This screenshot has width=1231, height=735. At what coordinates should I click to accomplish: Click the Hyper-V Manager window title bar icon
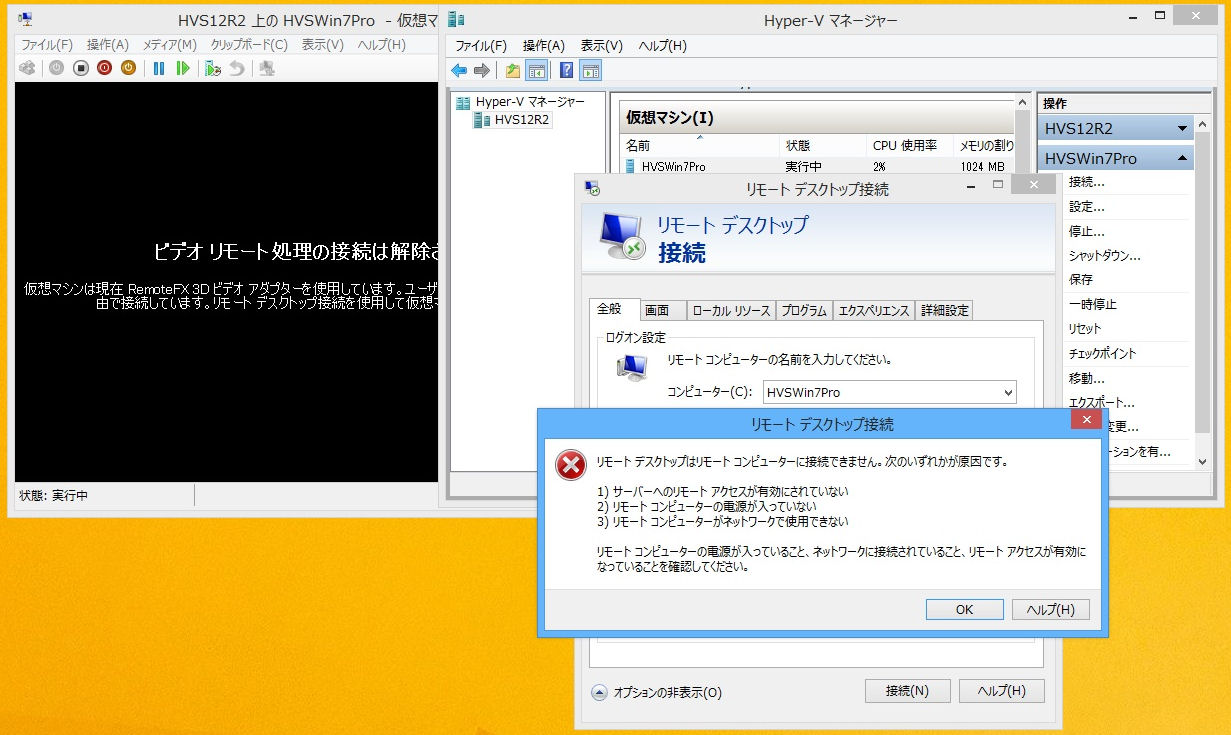click(456, 19)
